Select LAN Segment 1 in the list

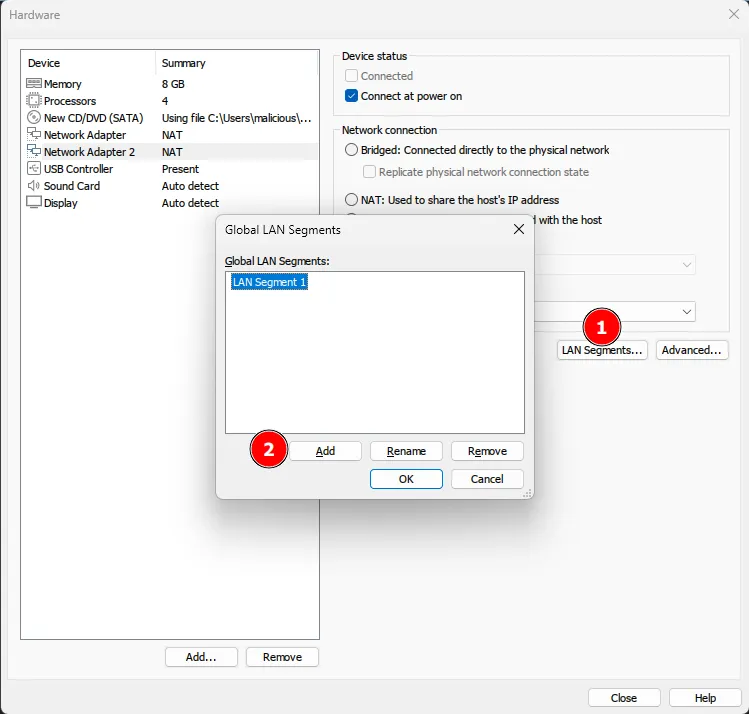pos(269,283)
